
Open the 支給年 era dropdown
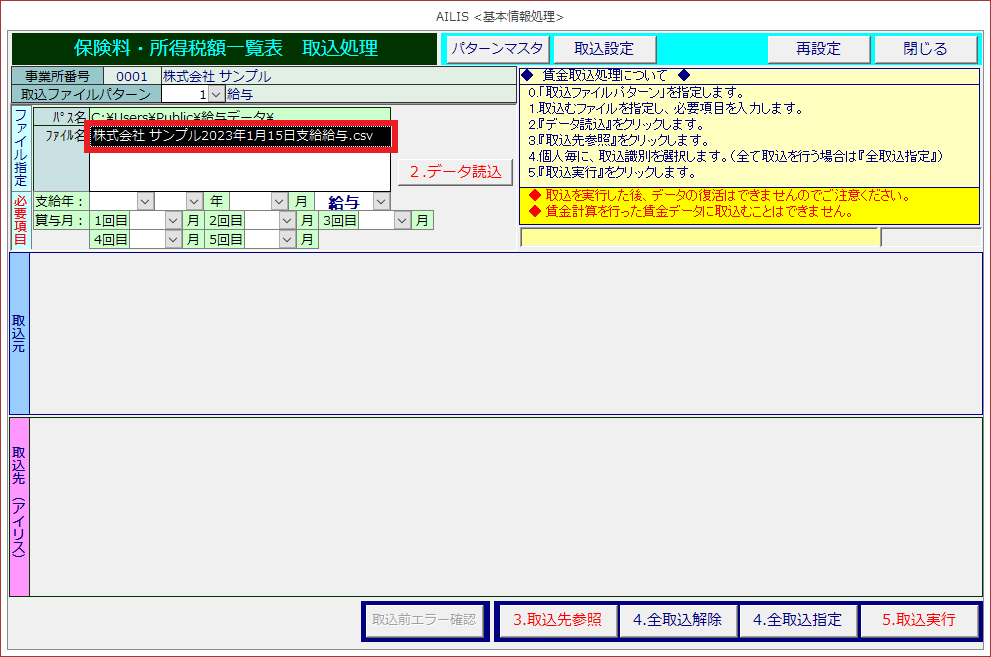click(145, 201)
